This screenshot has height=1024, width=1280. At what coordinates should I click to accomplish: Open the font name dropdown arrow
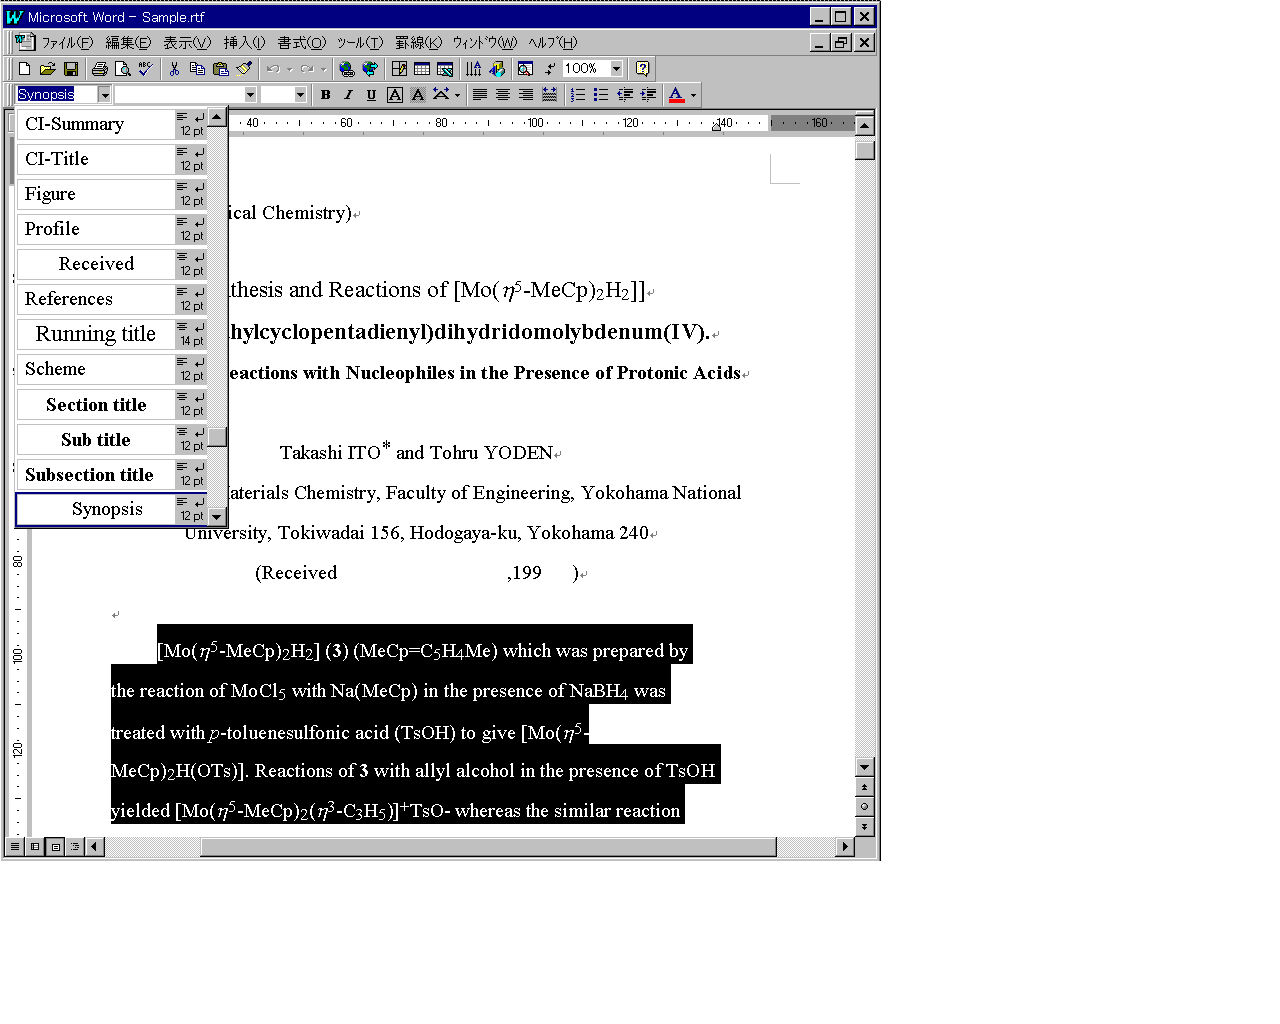tap(250, 95)
